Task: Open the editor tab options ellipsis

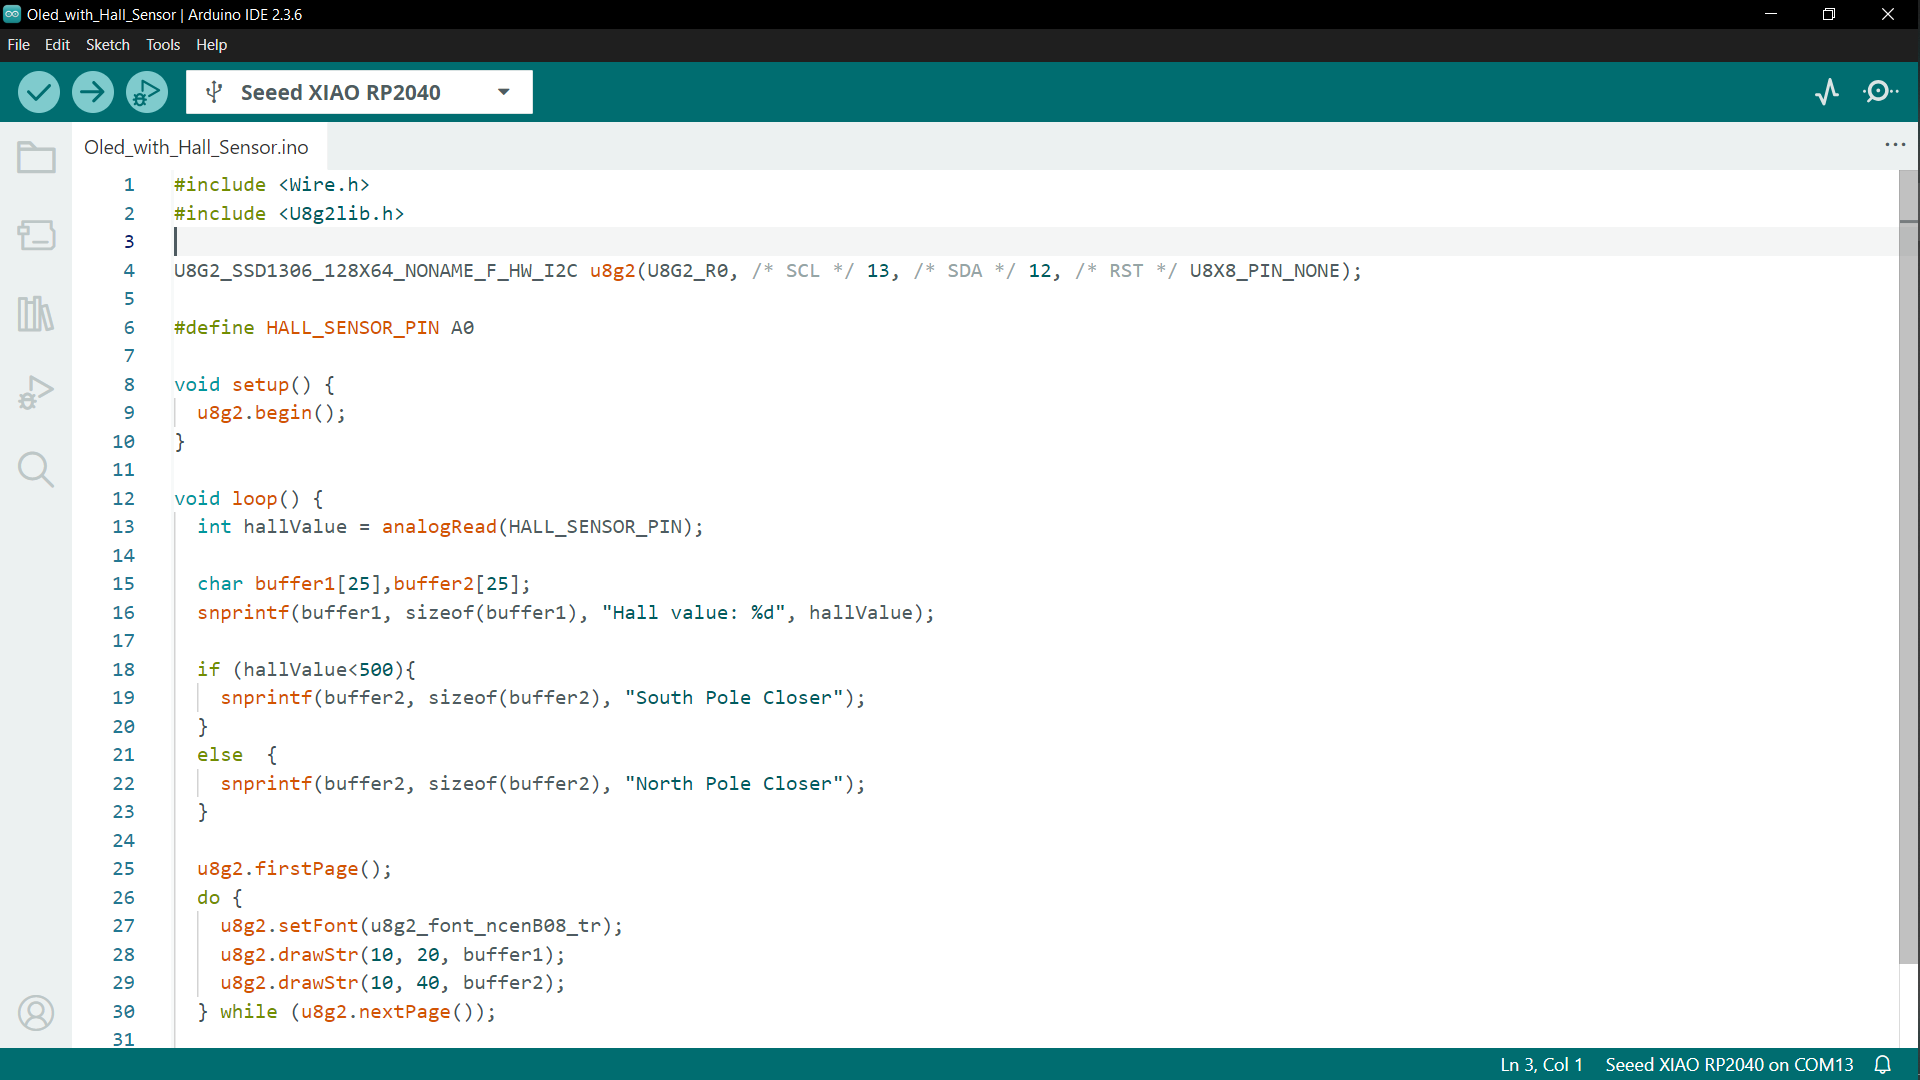Action: [1895, 145]
